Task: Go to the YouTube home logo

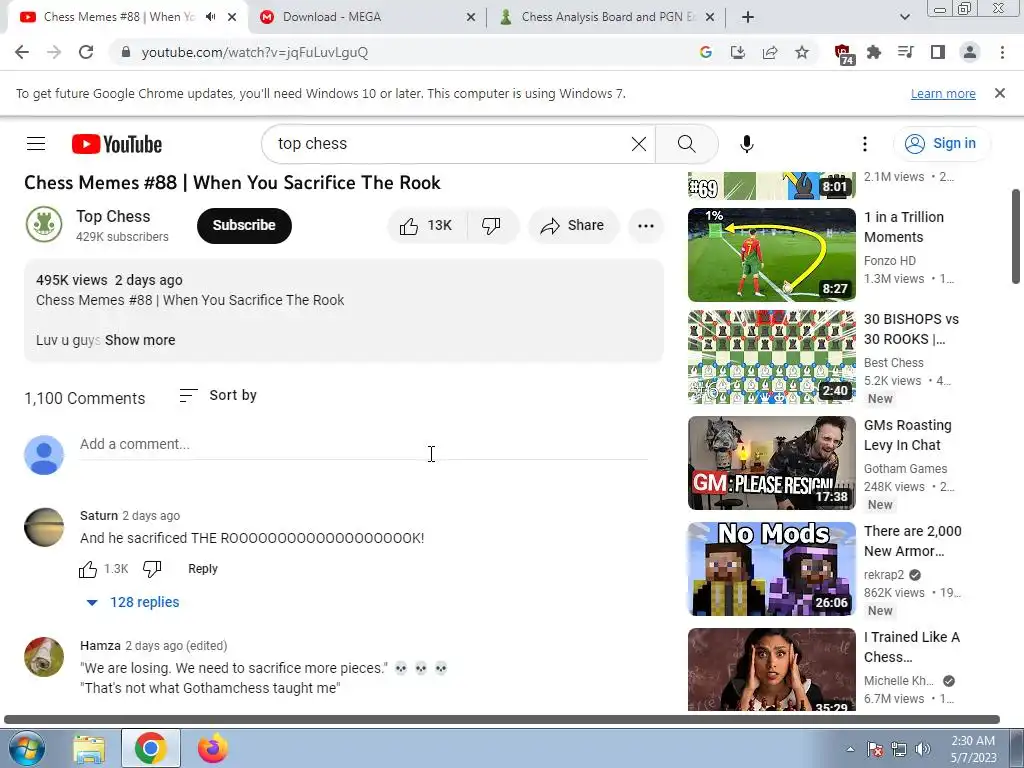Action: tap(117, 144)
